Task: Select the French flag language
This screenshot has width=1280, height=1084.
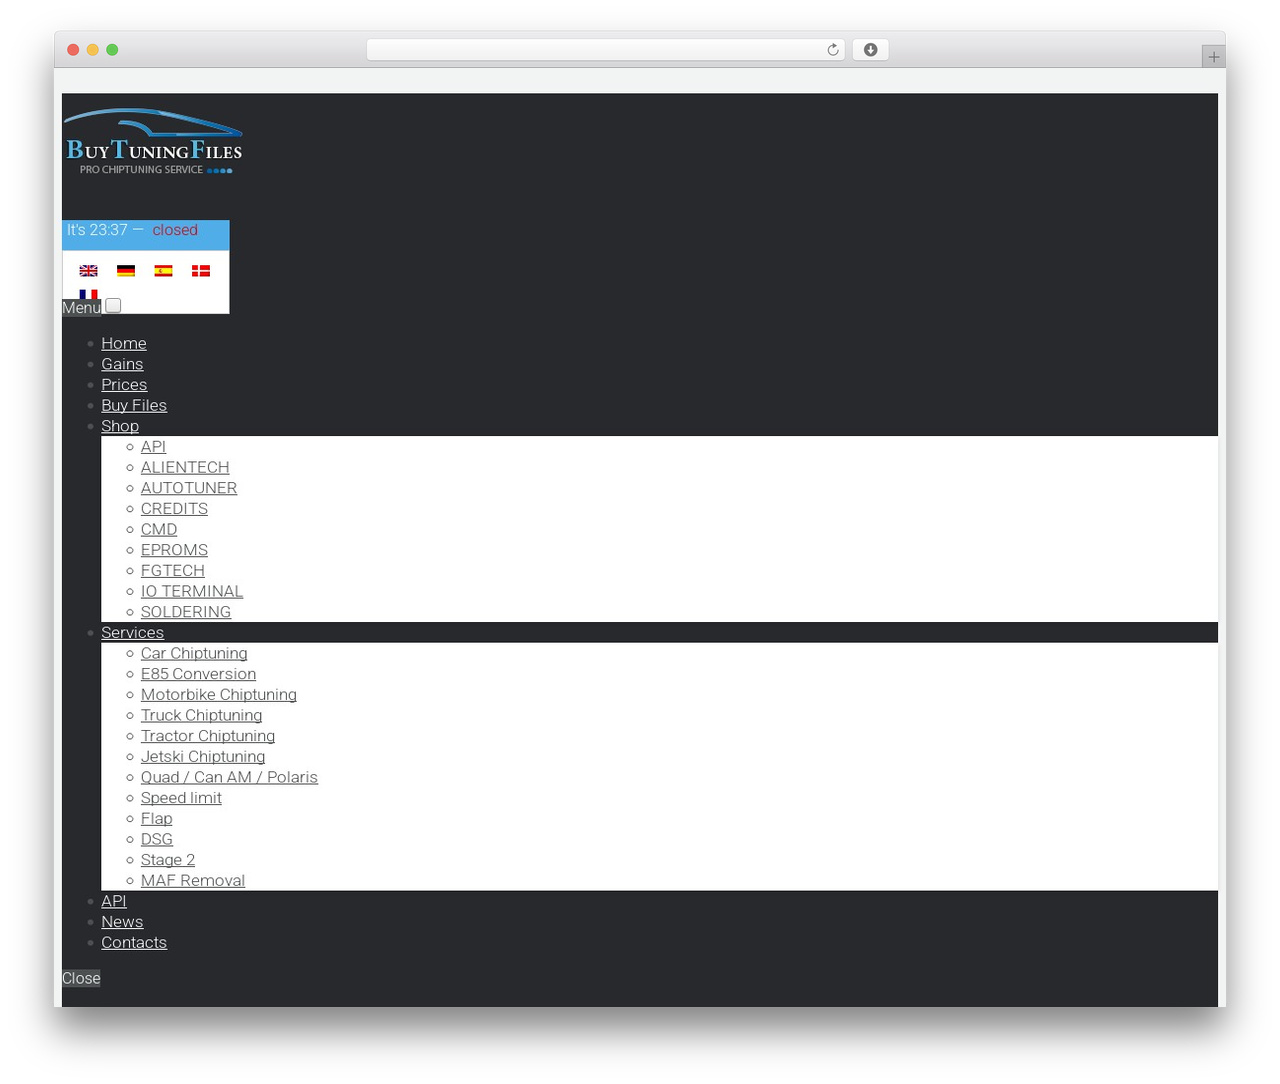Action: [89, 294]
